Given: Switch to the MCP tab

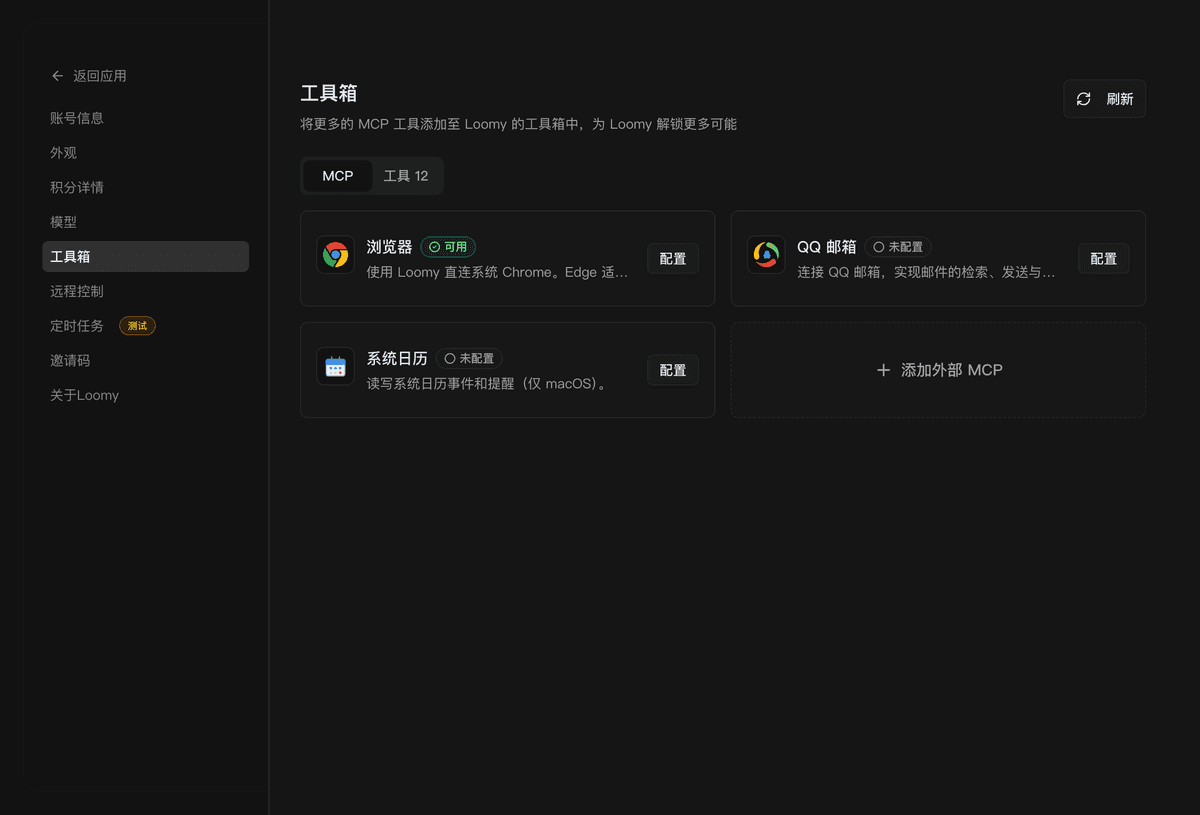Looking at the screenshot, I should (x=337, y=175).
